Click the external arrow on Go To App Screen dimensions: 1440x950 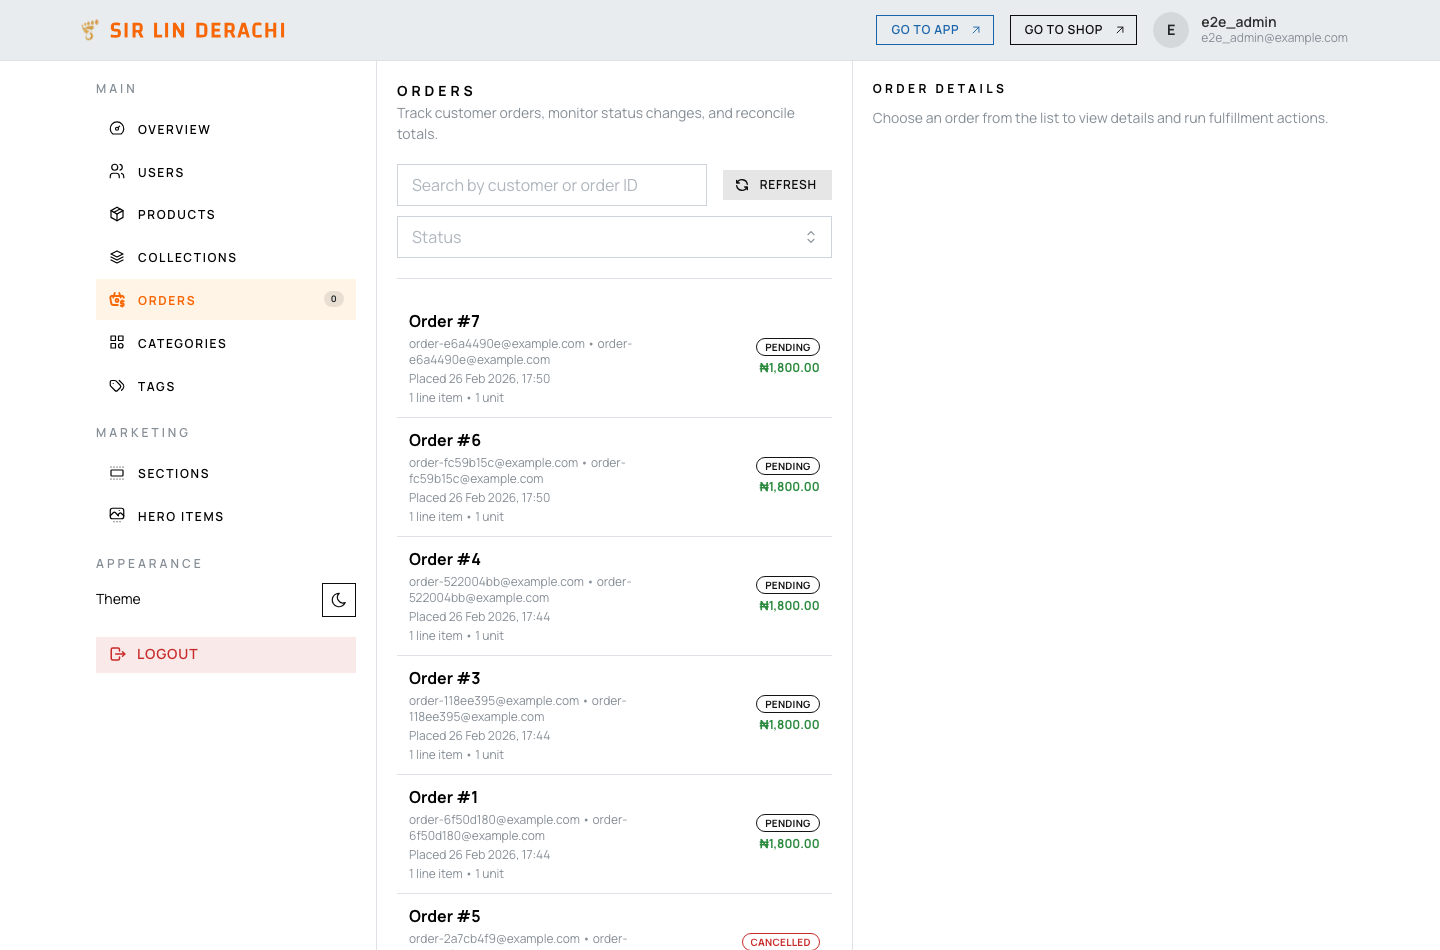click(x=976, y=30)
